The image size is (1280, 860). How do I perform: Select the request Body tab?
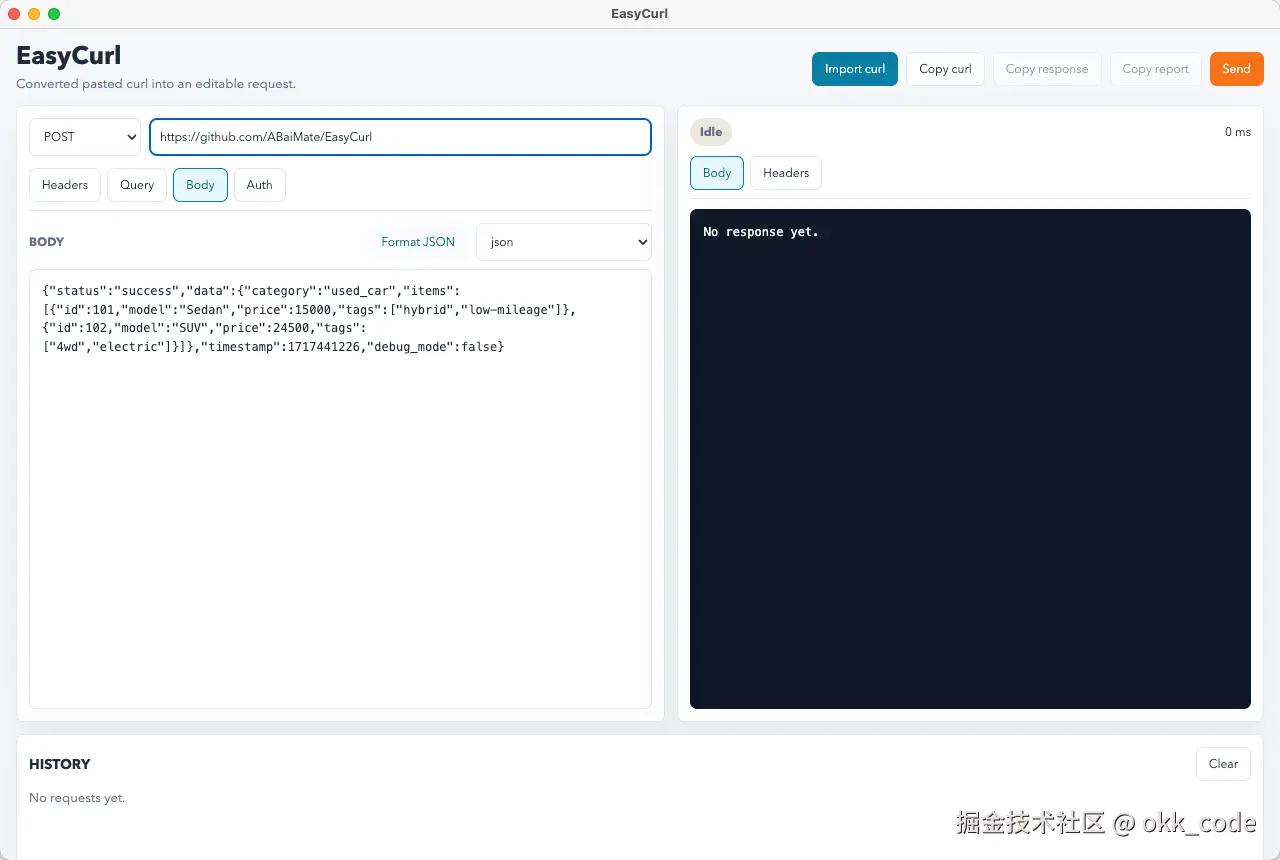[x=200, y=185]
